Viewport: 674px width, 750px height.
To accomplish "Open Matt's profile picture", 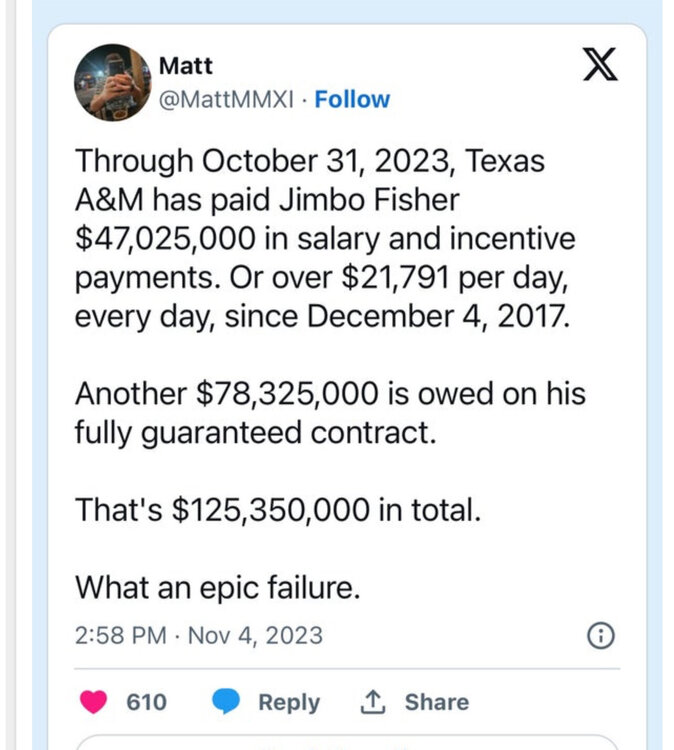I will coord(112,82).
